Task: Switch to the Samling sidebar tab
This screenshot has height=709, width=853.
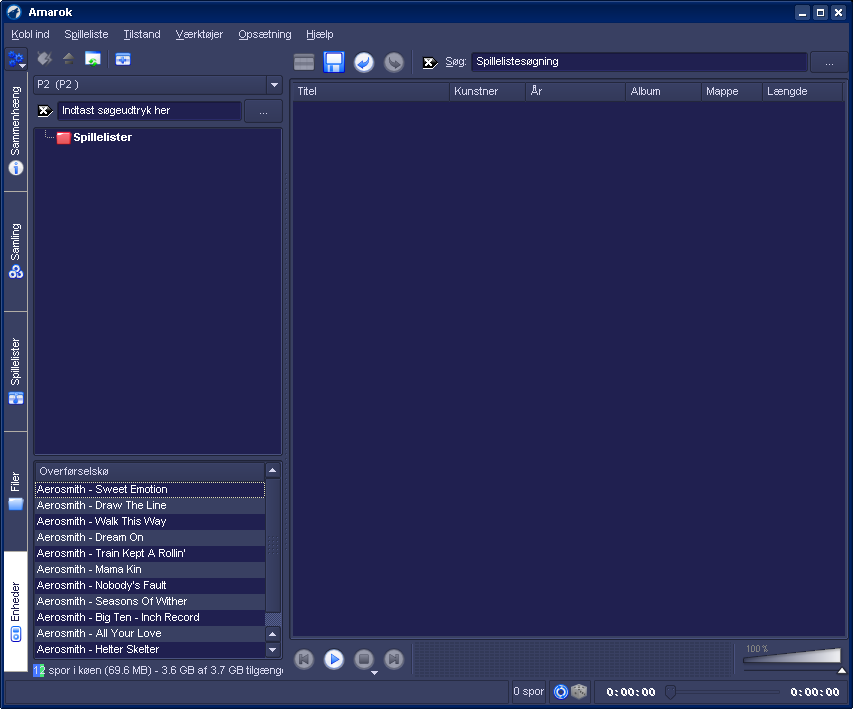Action: coord(16,251)
